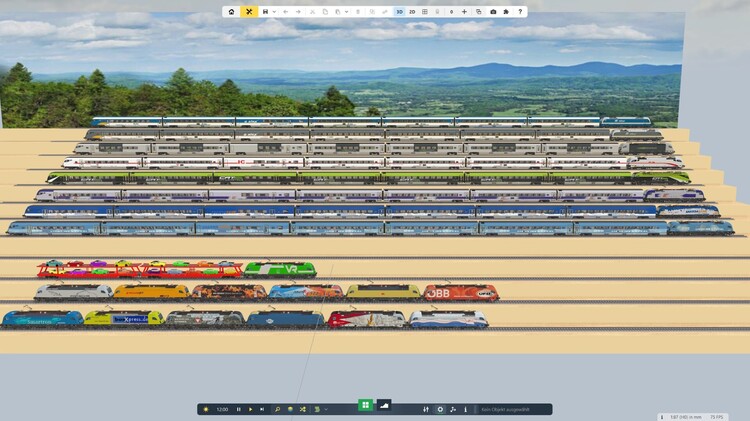Skip forward in the simulation
Screen dimensions: 750x421
262,410
